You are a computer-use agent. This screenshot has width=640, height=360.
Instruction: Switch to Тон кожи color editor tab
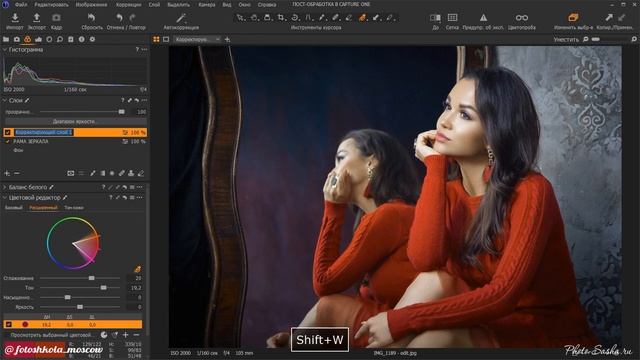[x=74, y=207]
